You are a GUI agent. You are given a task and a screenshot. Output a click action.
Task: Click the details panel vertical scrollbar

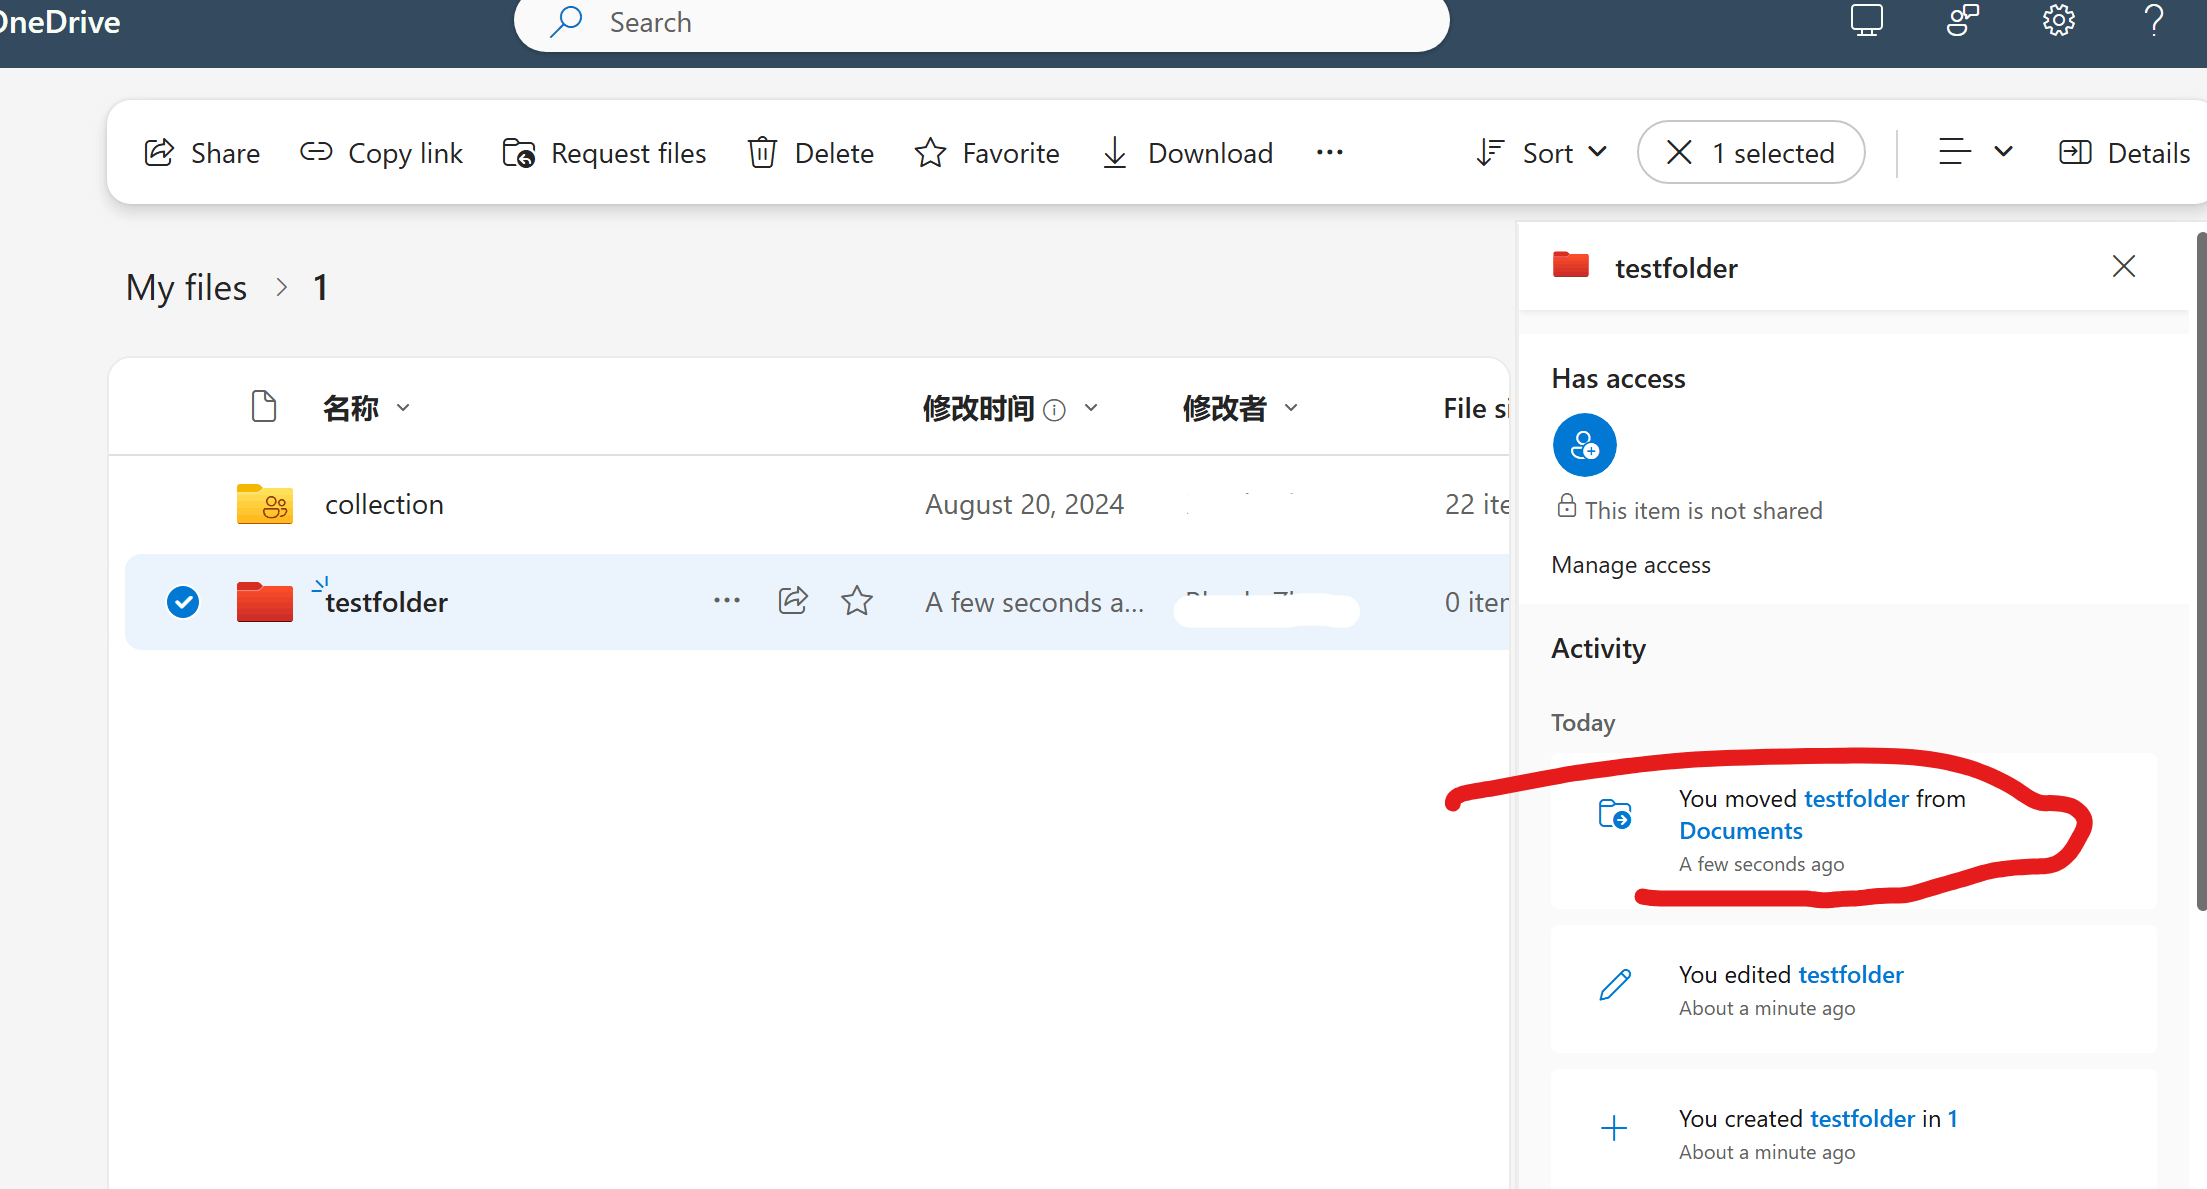[2201, 570]
